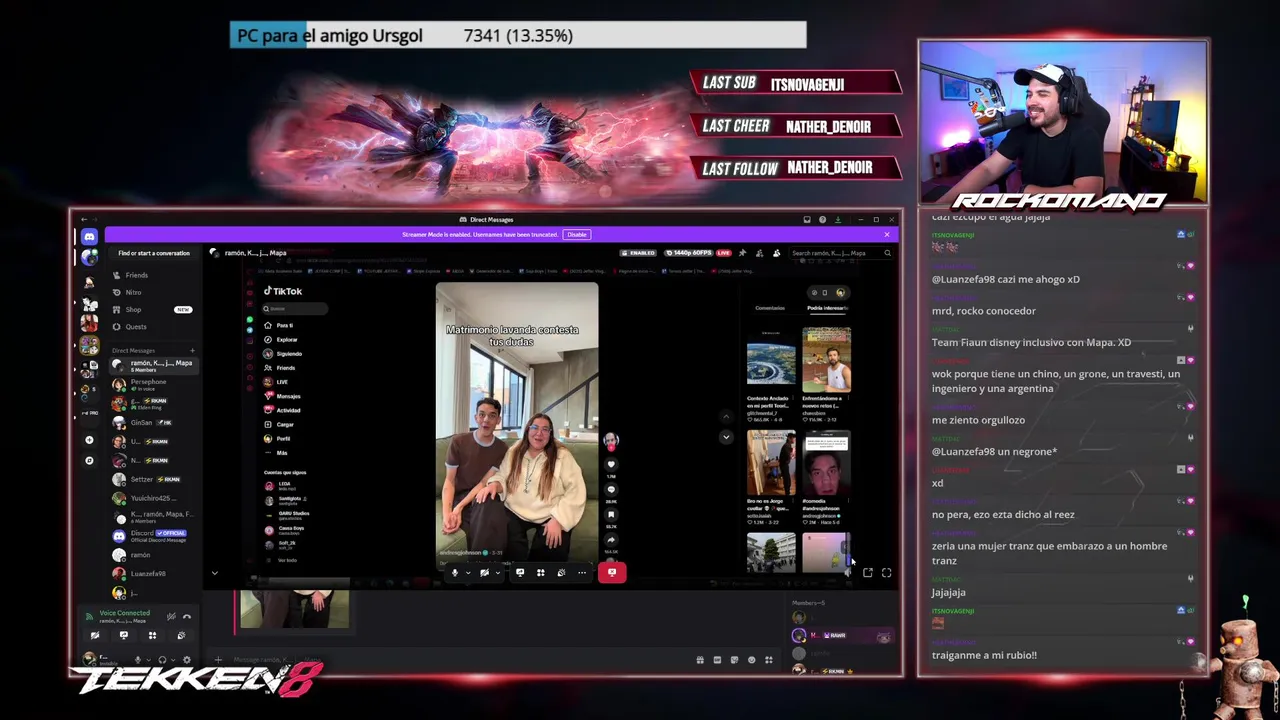The height and width of the screenshot is (720, 1280).
Task: Collapse call view with bottom chevron
Action: coord(214,573)
